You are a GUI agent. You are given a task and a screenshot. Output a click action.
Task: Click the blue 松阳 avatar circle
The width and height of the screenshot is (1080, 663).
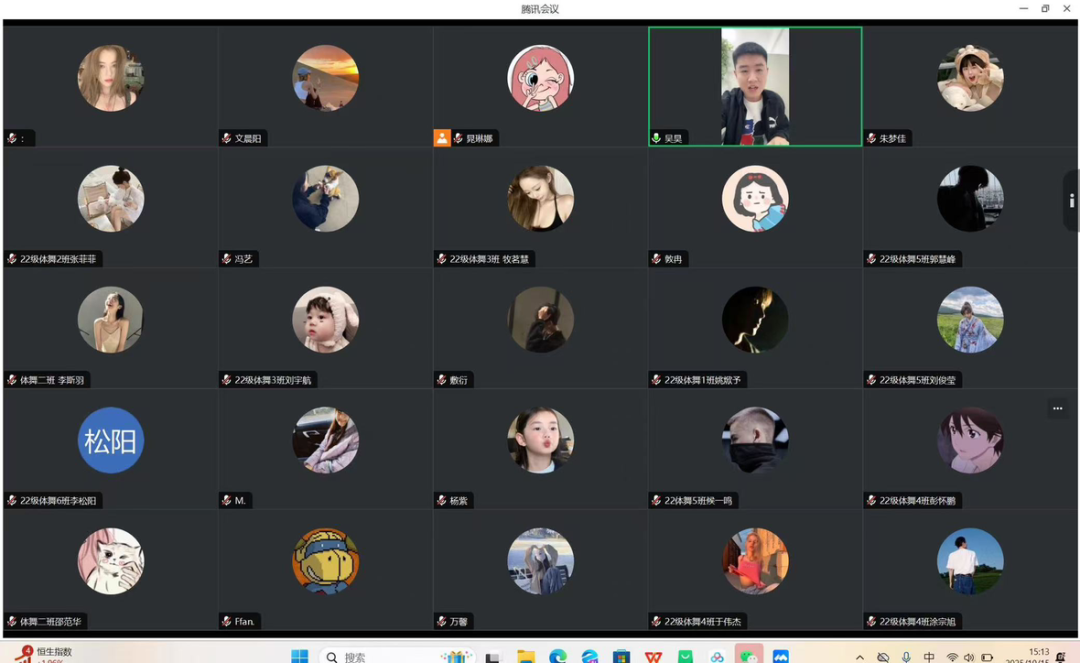[x=111, y=440]
